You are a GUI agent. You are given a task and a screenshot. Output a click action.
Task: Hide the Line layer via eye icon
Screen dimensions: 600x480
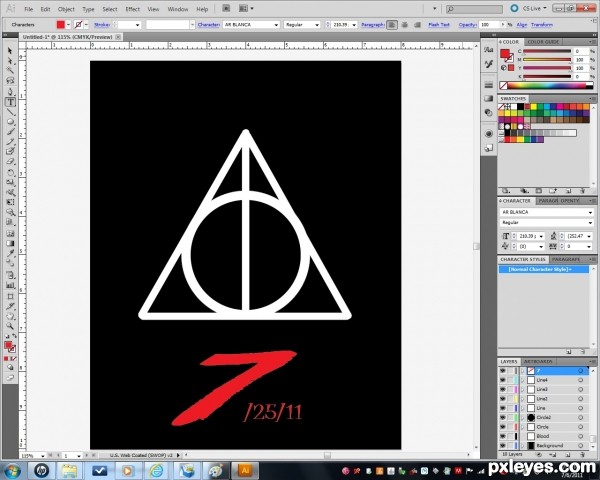coord(502,408)
